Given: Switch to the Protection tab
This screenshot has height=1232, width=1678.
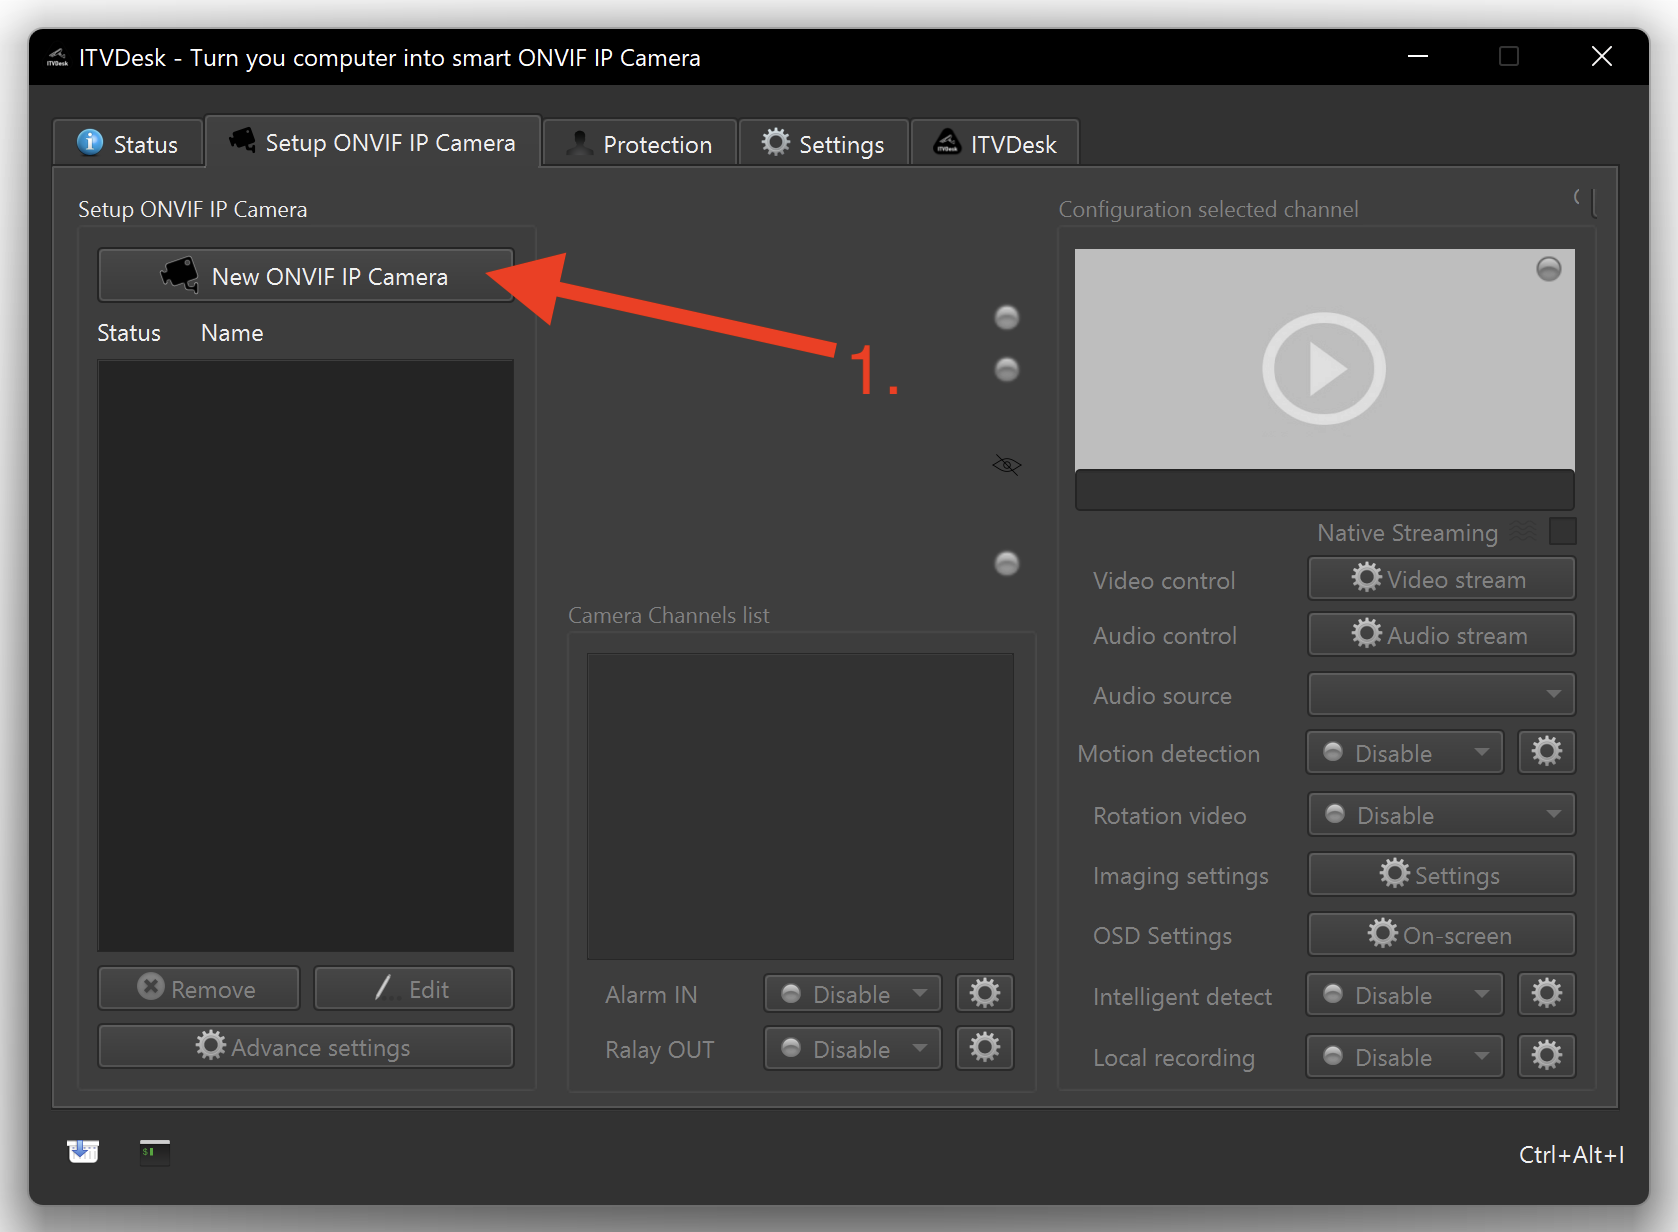Looking at the screenshot, I should tap(639, 143).
